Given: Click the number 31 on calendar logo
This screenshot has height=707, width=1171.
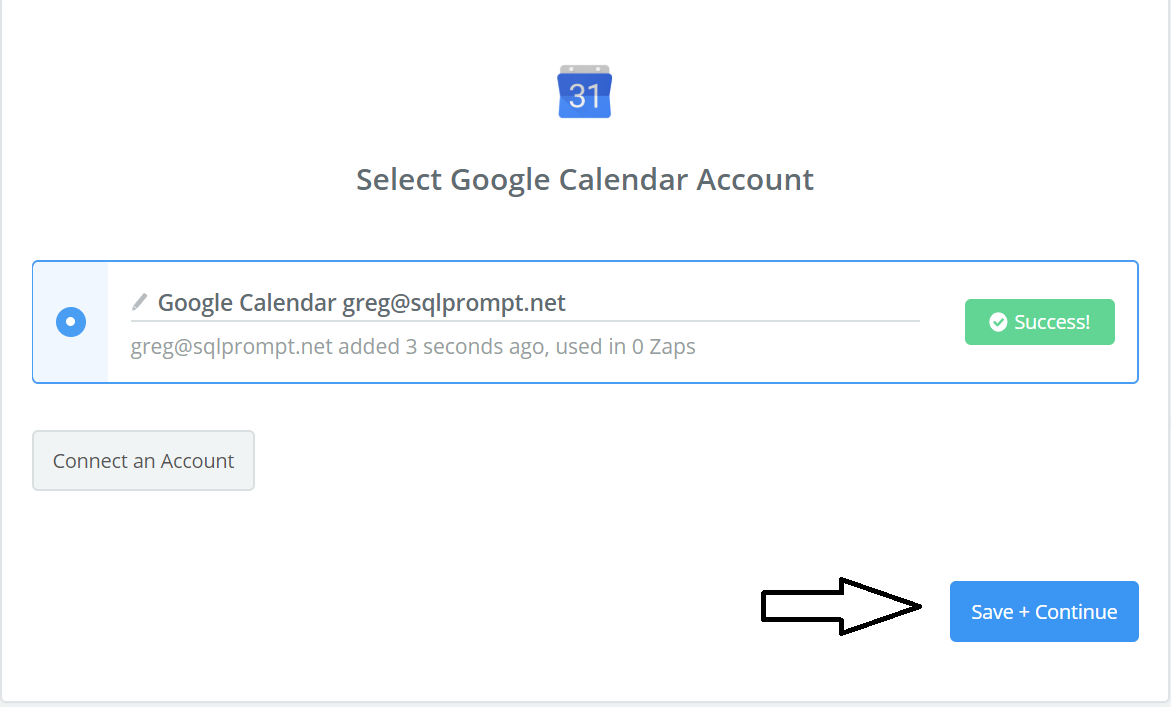Looking at the screenshot, I should click(x=585, y=97).
